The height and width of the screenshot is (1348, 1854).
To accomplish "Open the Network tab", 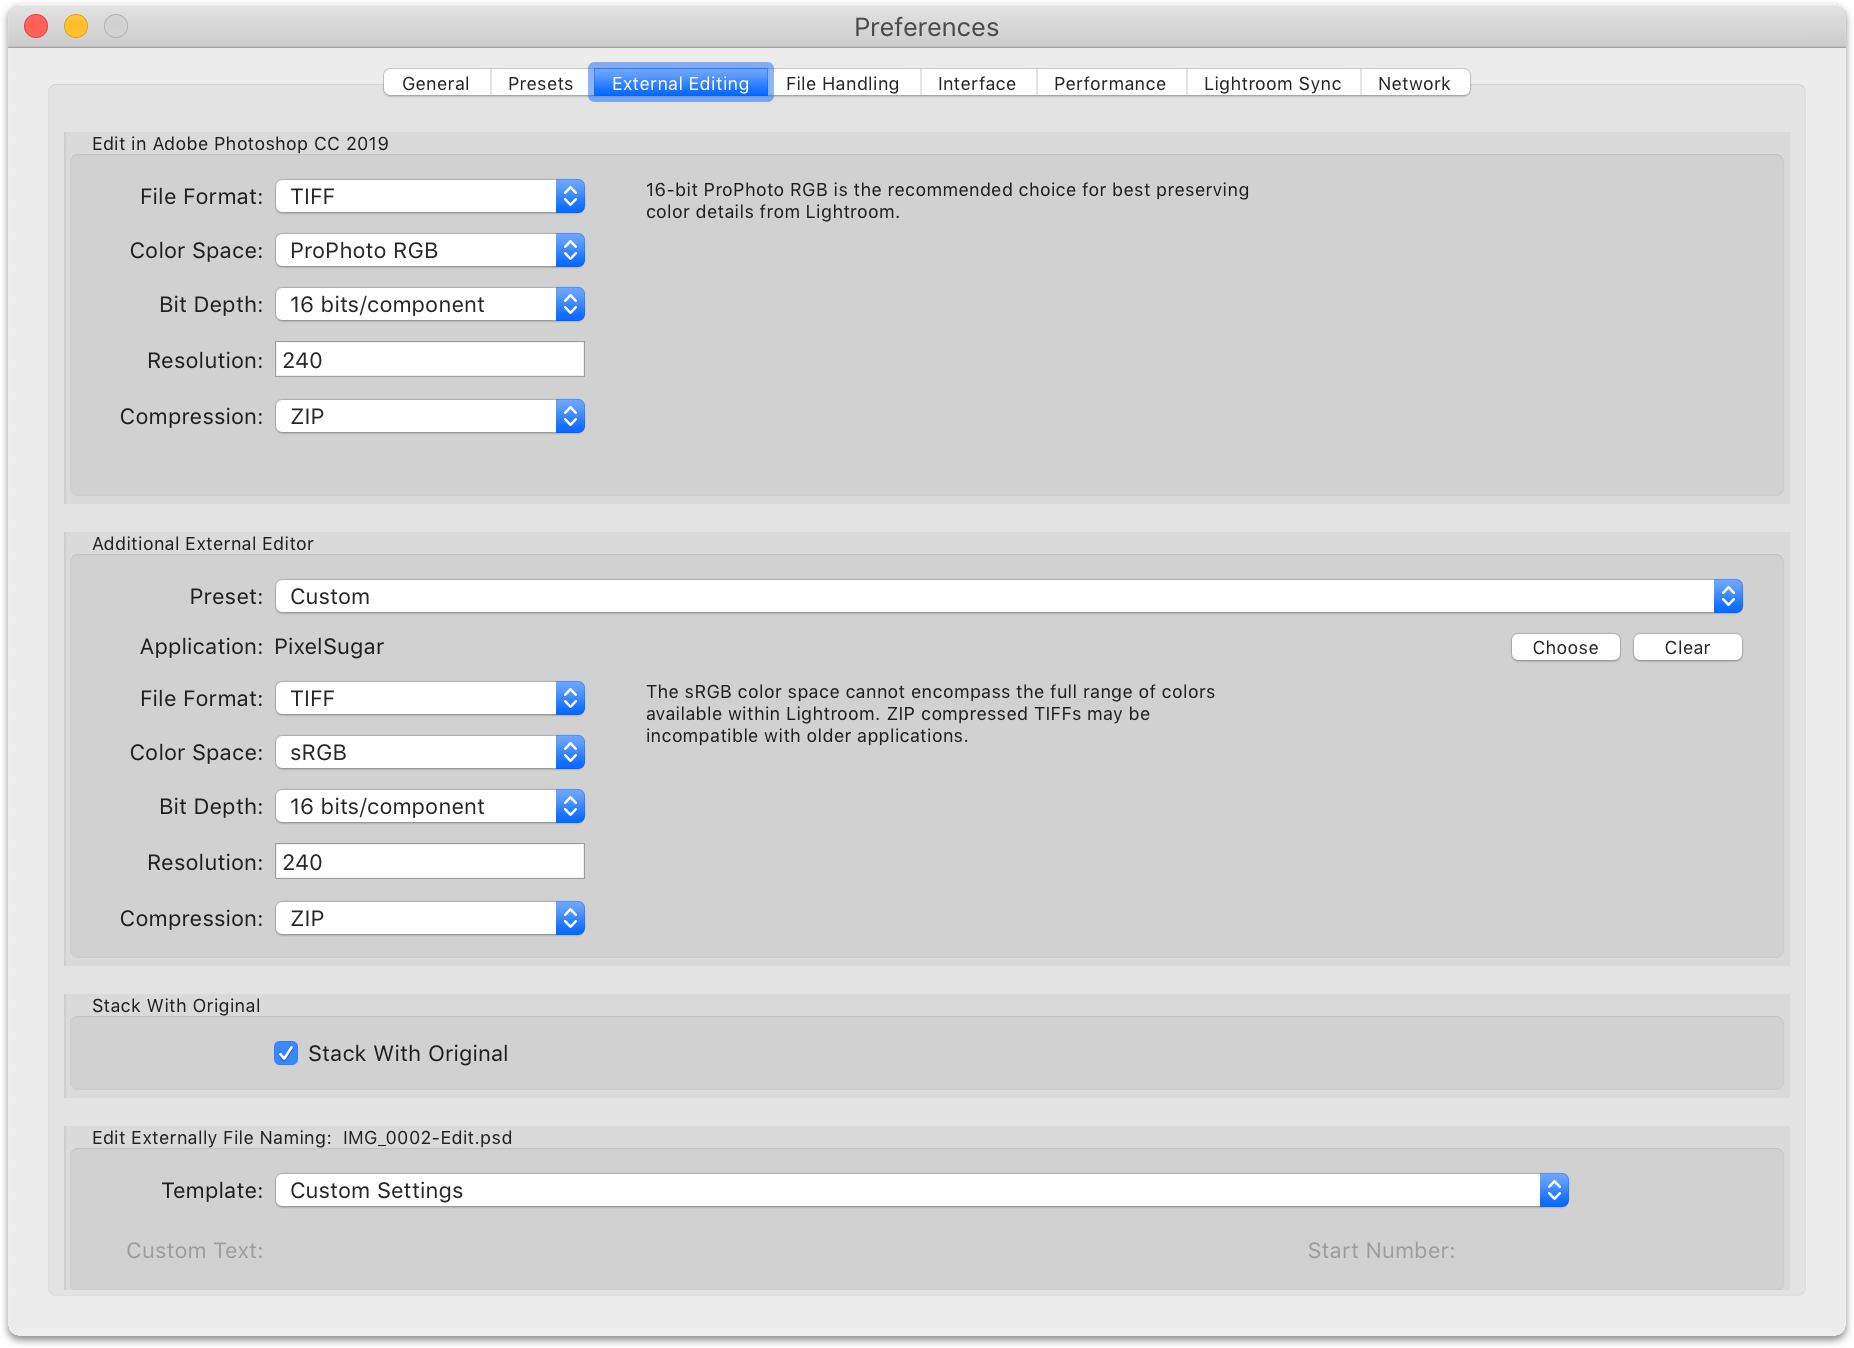I will (1413, 83).
